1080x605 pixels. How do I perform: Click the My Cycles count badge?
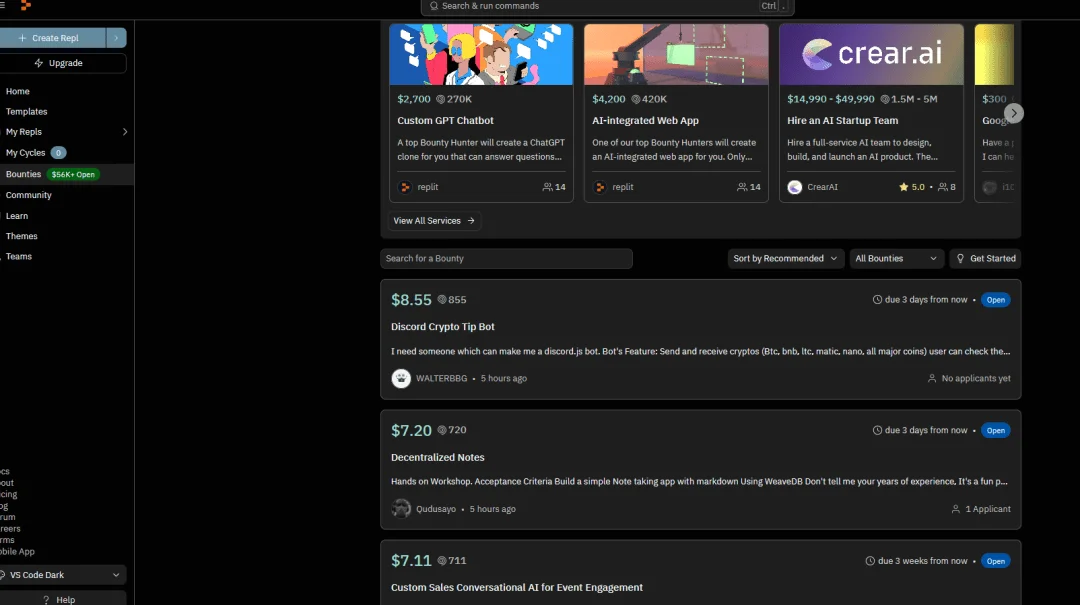click(x=59, y=153)
